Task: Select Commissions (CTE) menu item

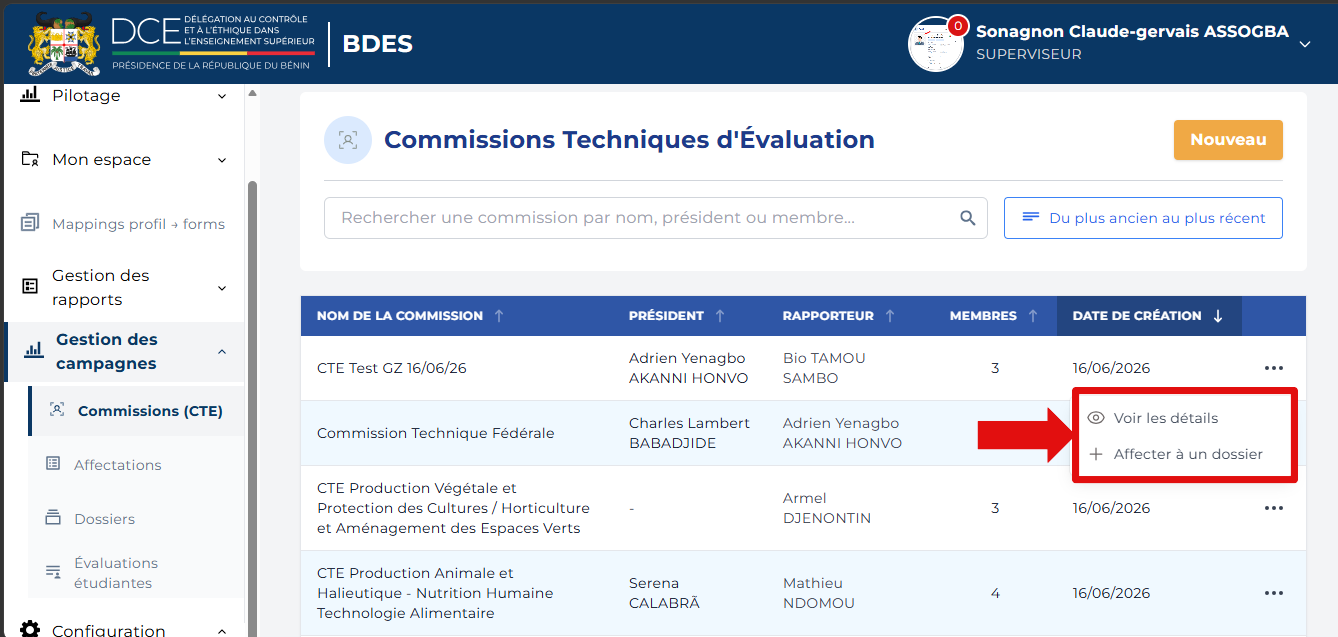Action: [136, 411]
